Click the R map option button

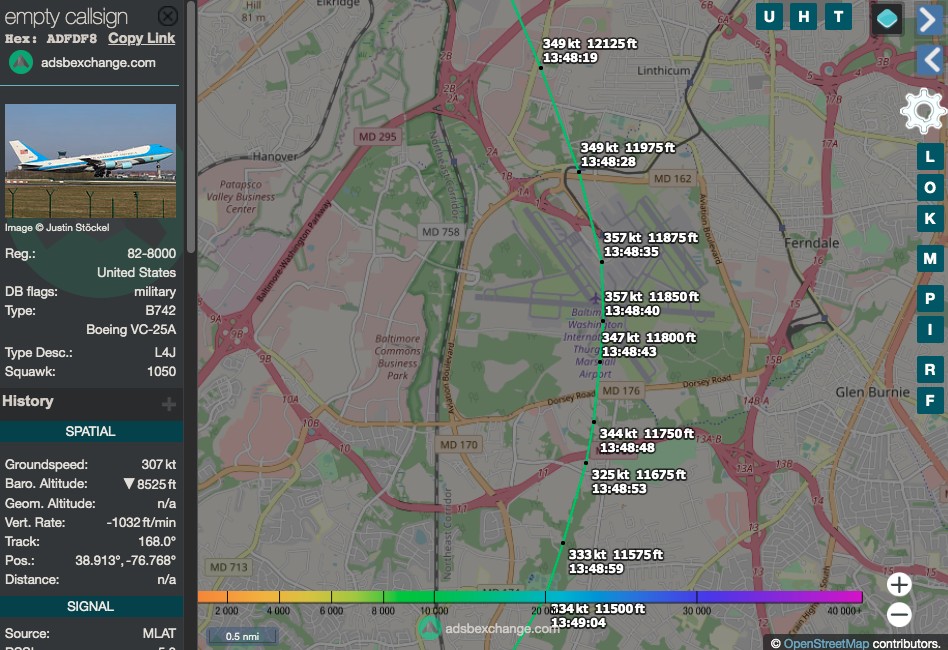[x=930, y=369]
